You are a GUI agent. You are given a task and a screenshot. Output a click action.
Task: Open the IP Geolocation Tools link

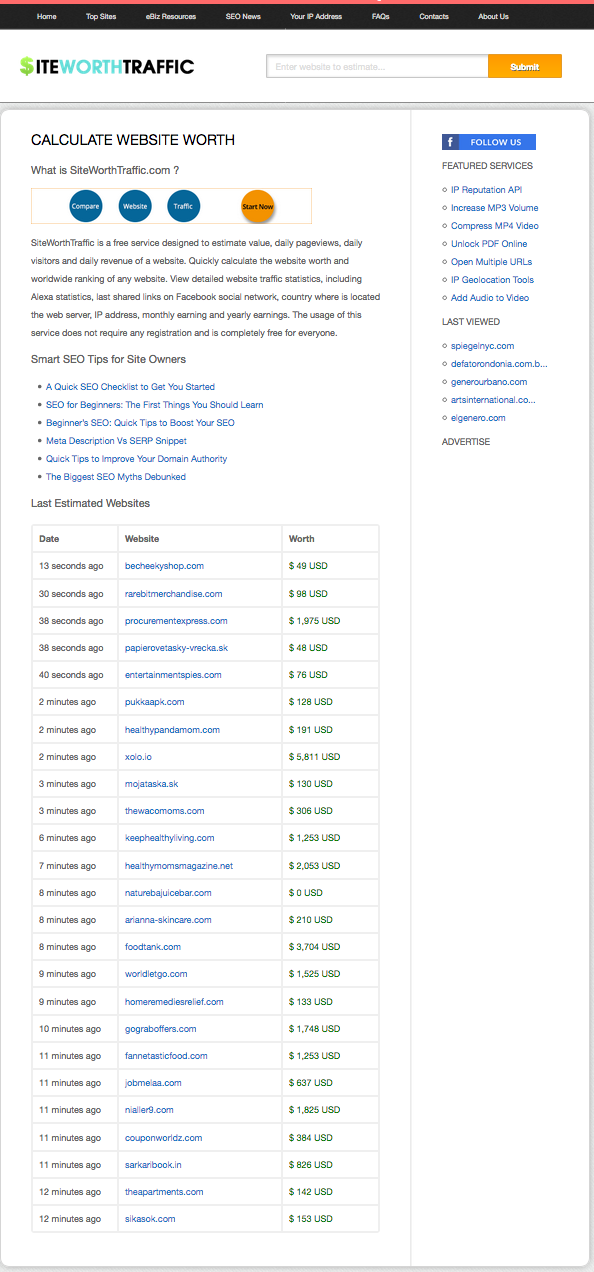492,280
